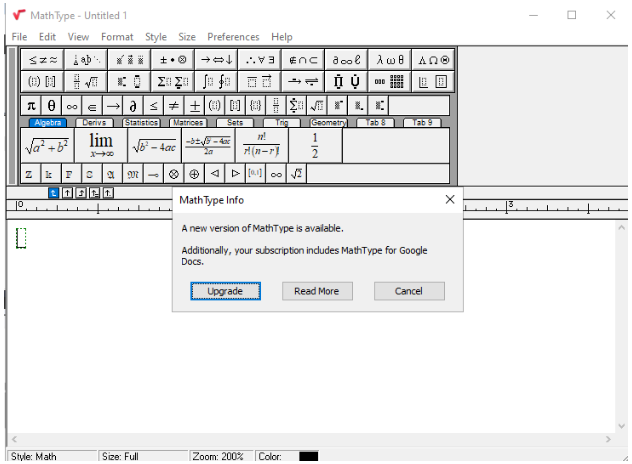
Task: Select the left-justified tab stop
Action: pos(53,193)
